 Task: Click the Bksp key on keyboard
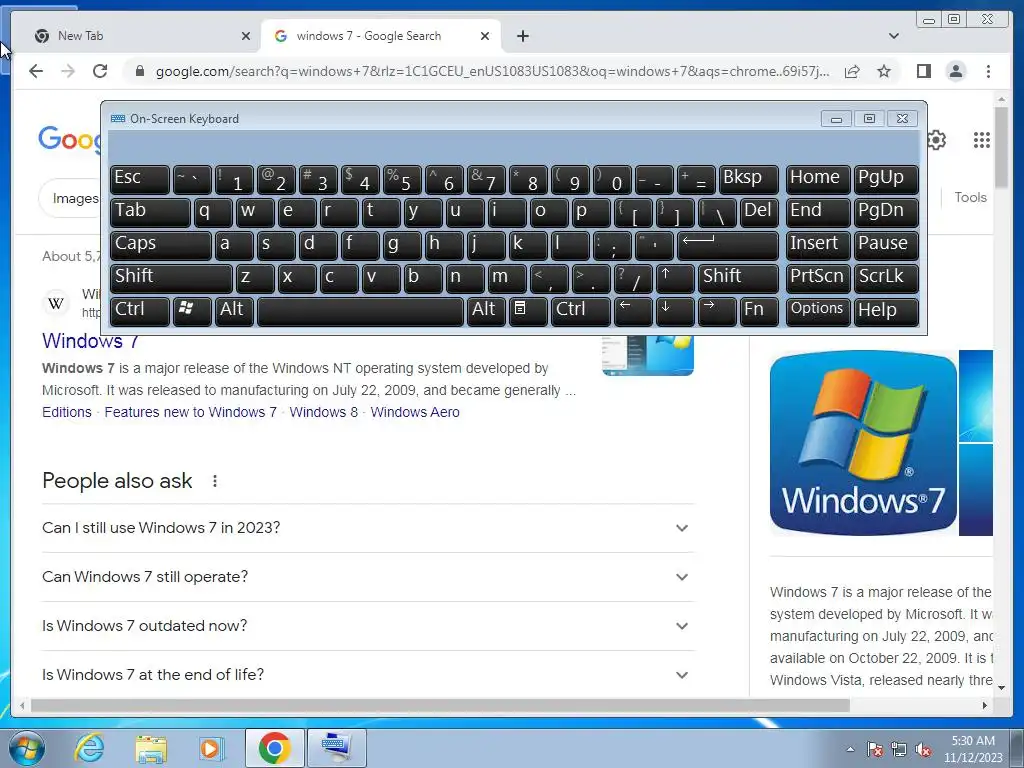point(748,179)
